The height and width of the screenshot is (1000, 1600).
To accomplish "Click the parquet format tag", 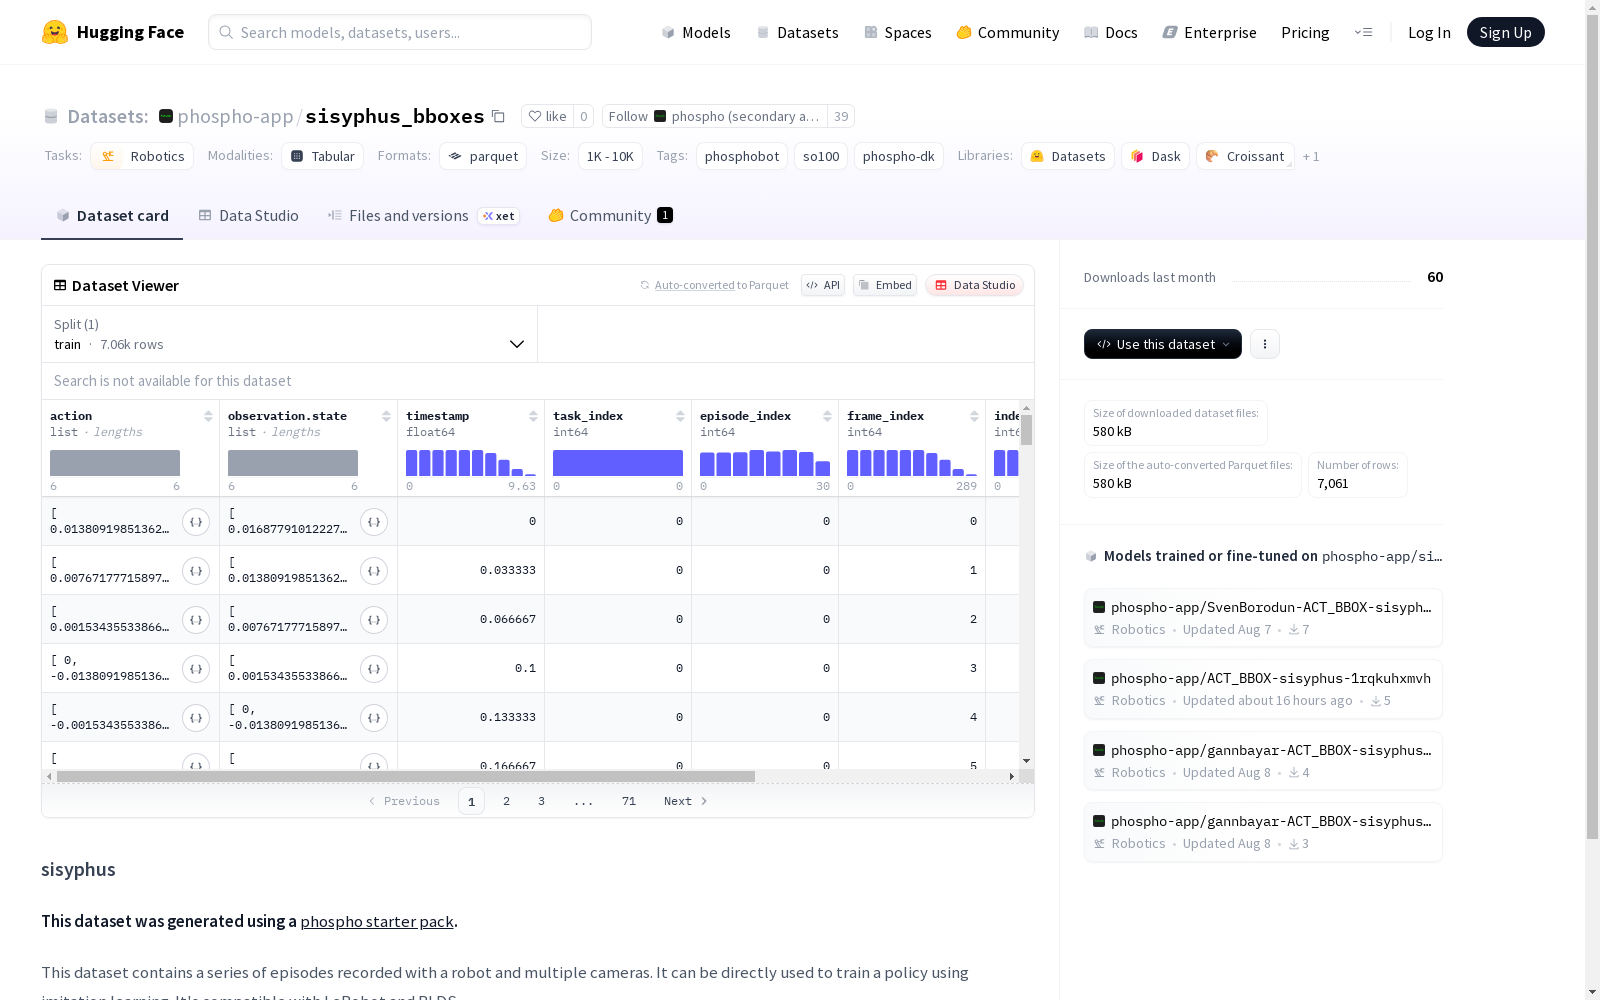I will click(483, 156).
